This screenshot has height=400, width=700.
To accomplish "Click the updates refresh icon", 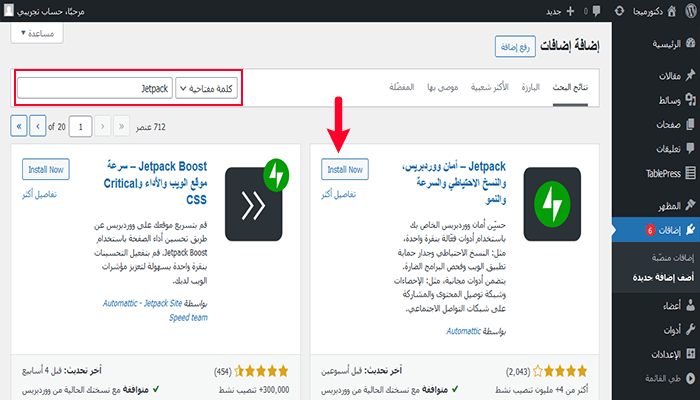I will click(x=619, y=11).
